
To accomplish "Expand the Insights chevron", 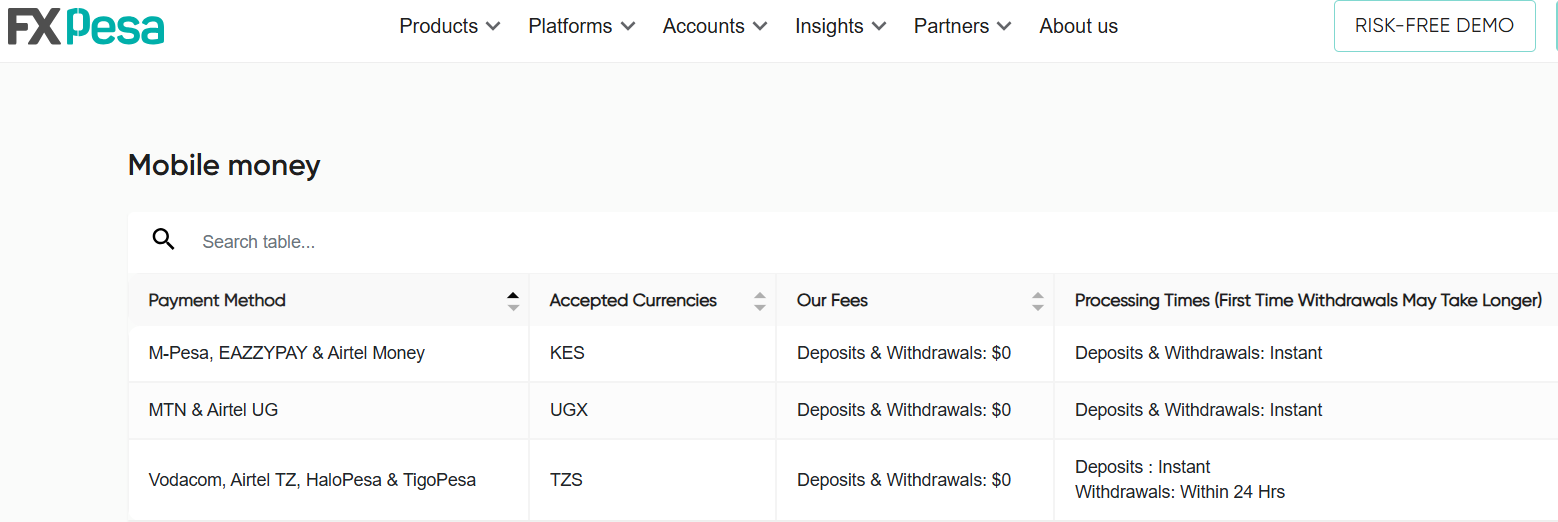I will pos(879,27).
